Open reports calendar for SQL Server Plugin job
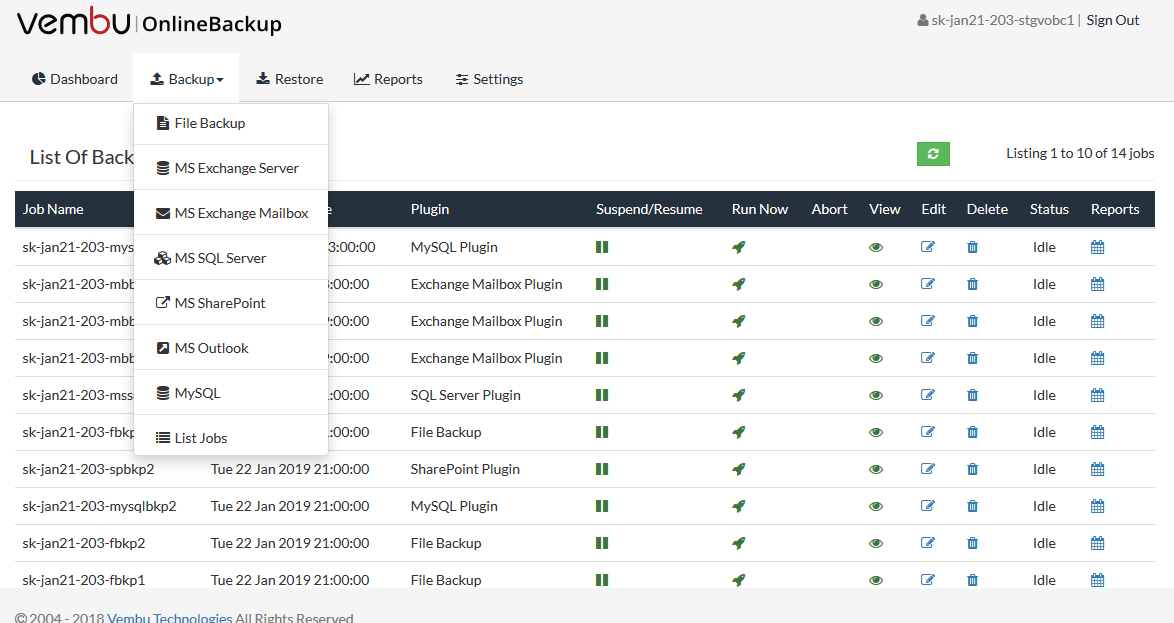 pyautogui.click(x=1098, y=395)
